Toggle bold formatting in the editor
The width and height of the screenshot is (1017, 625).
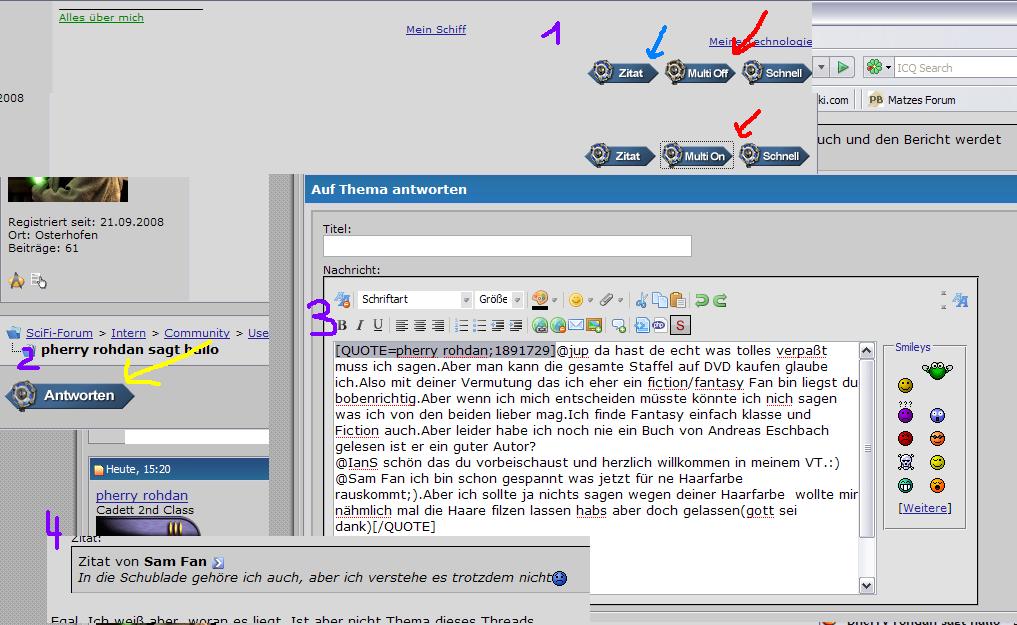click(x=342, y=325)
